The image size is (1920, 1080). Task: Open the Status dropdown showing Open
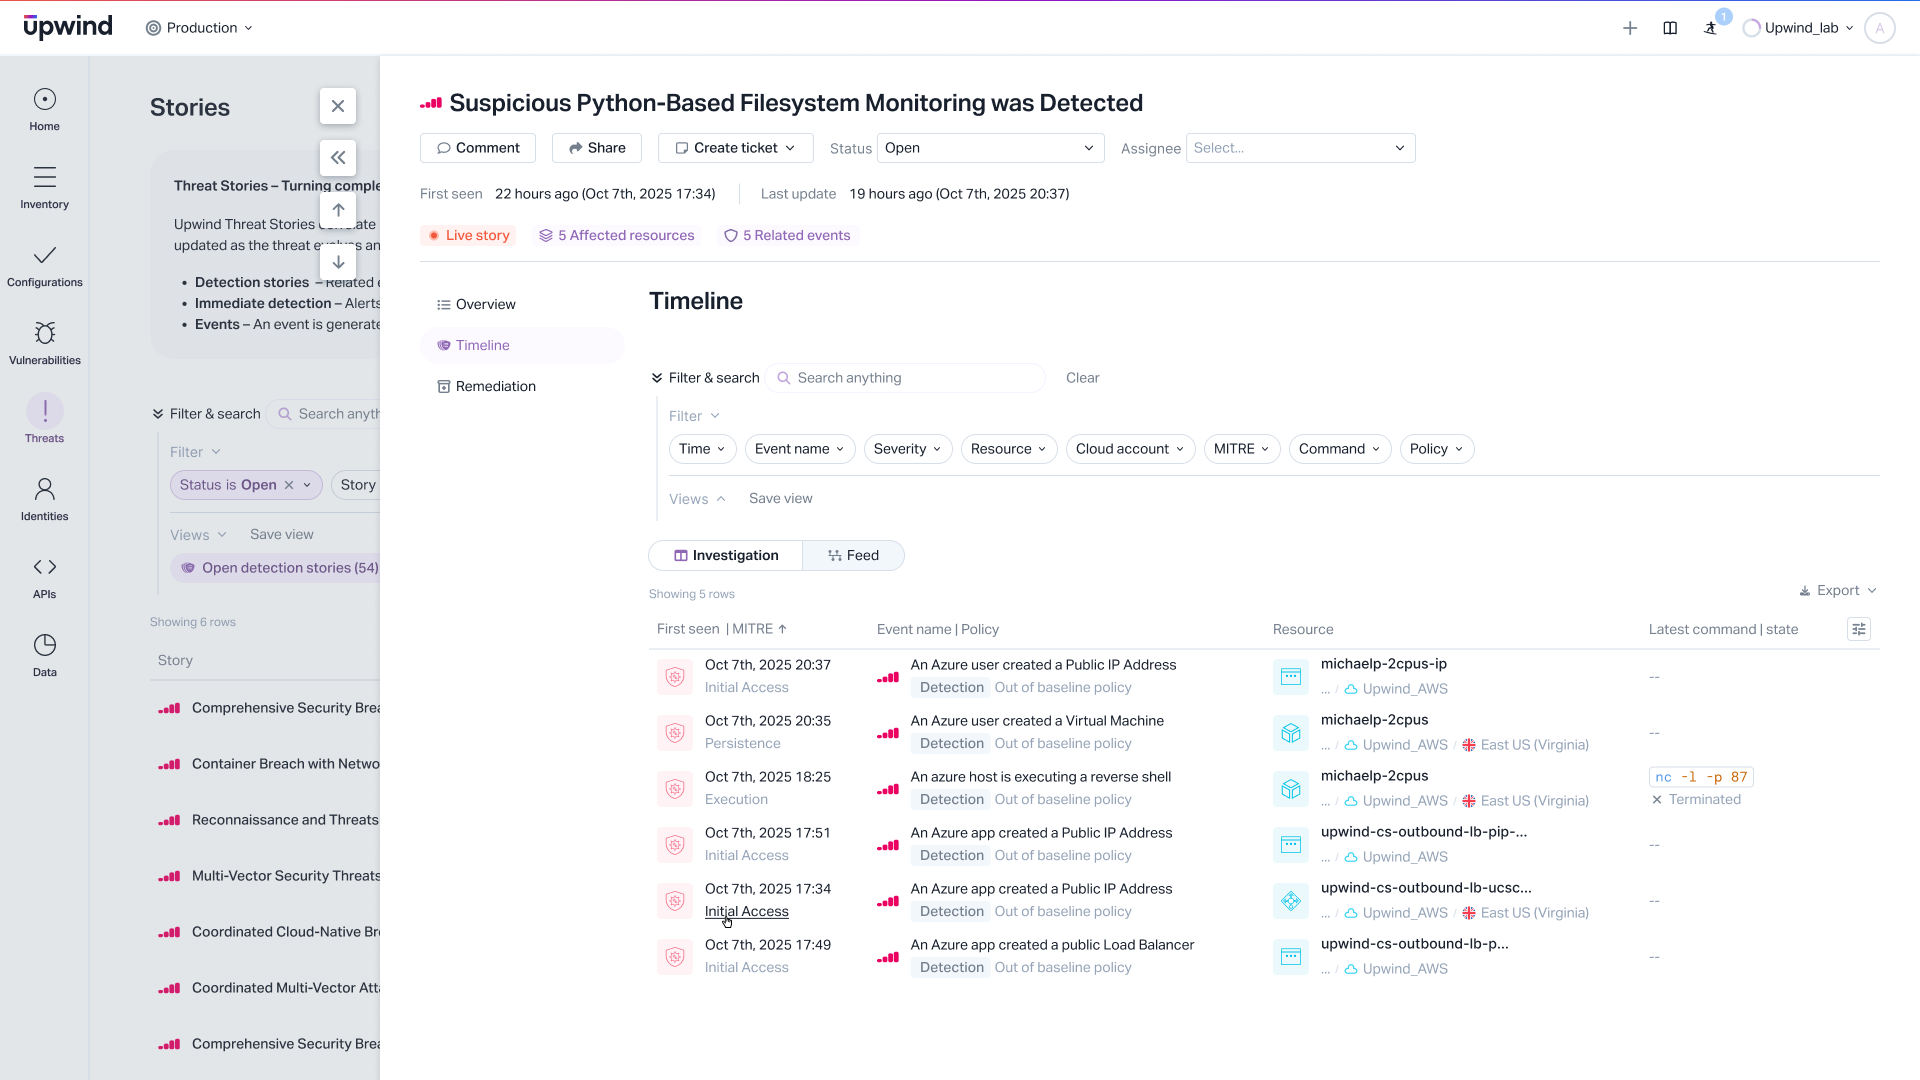[x=990, y=148]
